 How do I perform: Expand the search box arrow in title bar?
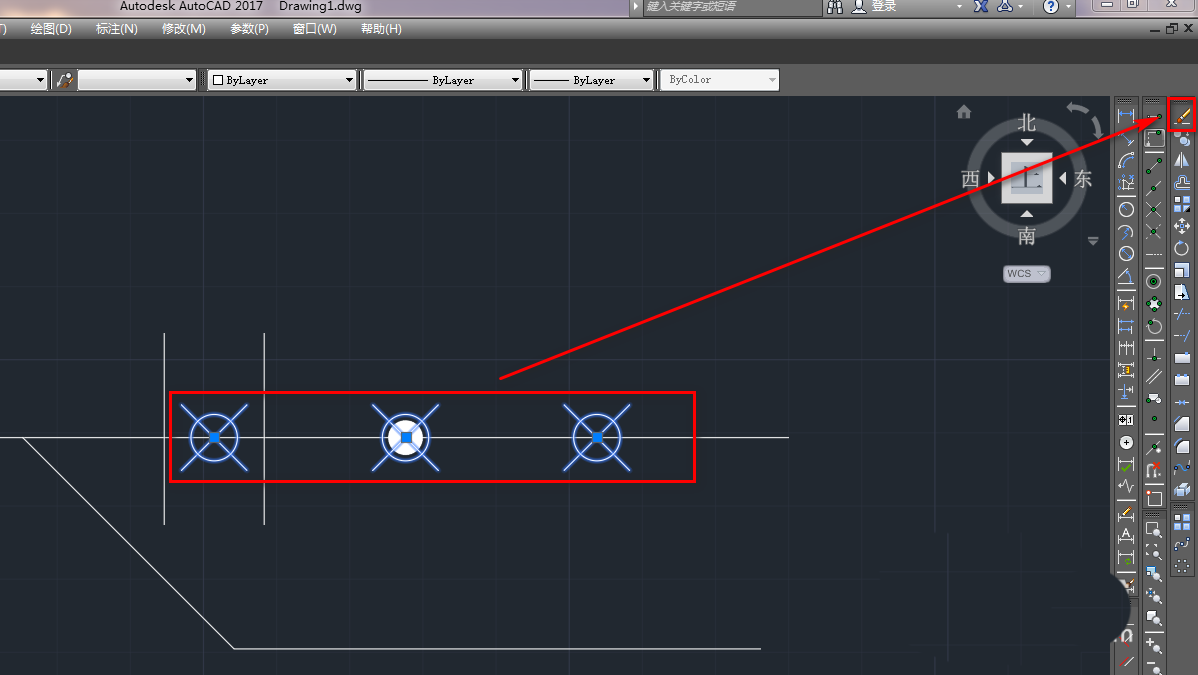coord(636,7)
